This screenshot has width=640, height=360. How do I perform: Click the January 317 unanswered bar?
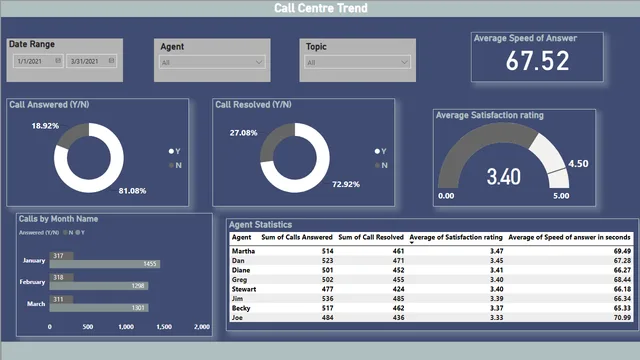tap(62, 256)
